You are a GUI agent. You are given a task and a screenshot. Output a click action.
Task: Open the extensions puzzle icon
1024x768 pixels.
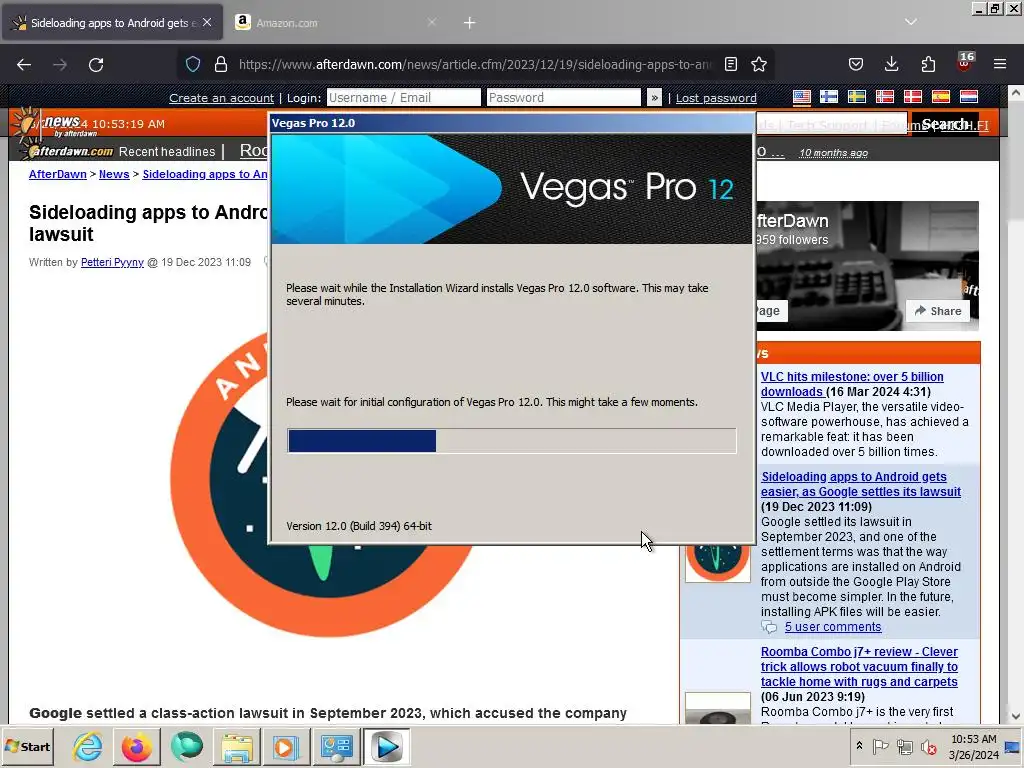[x=928, y=64]
